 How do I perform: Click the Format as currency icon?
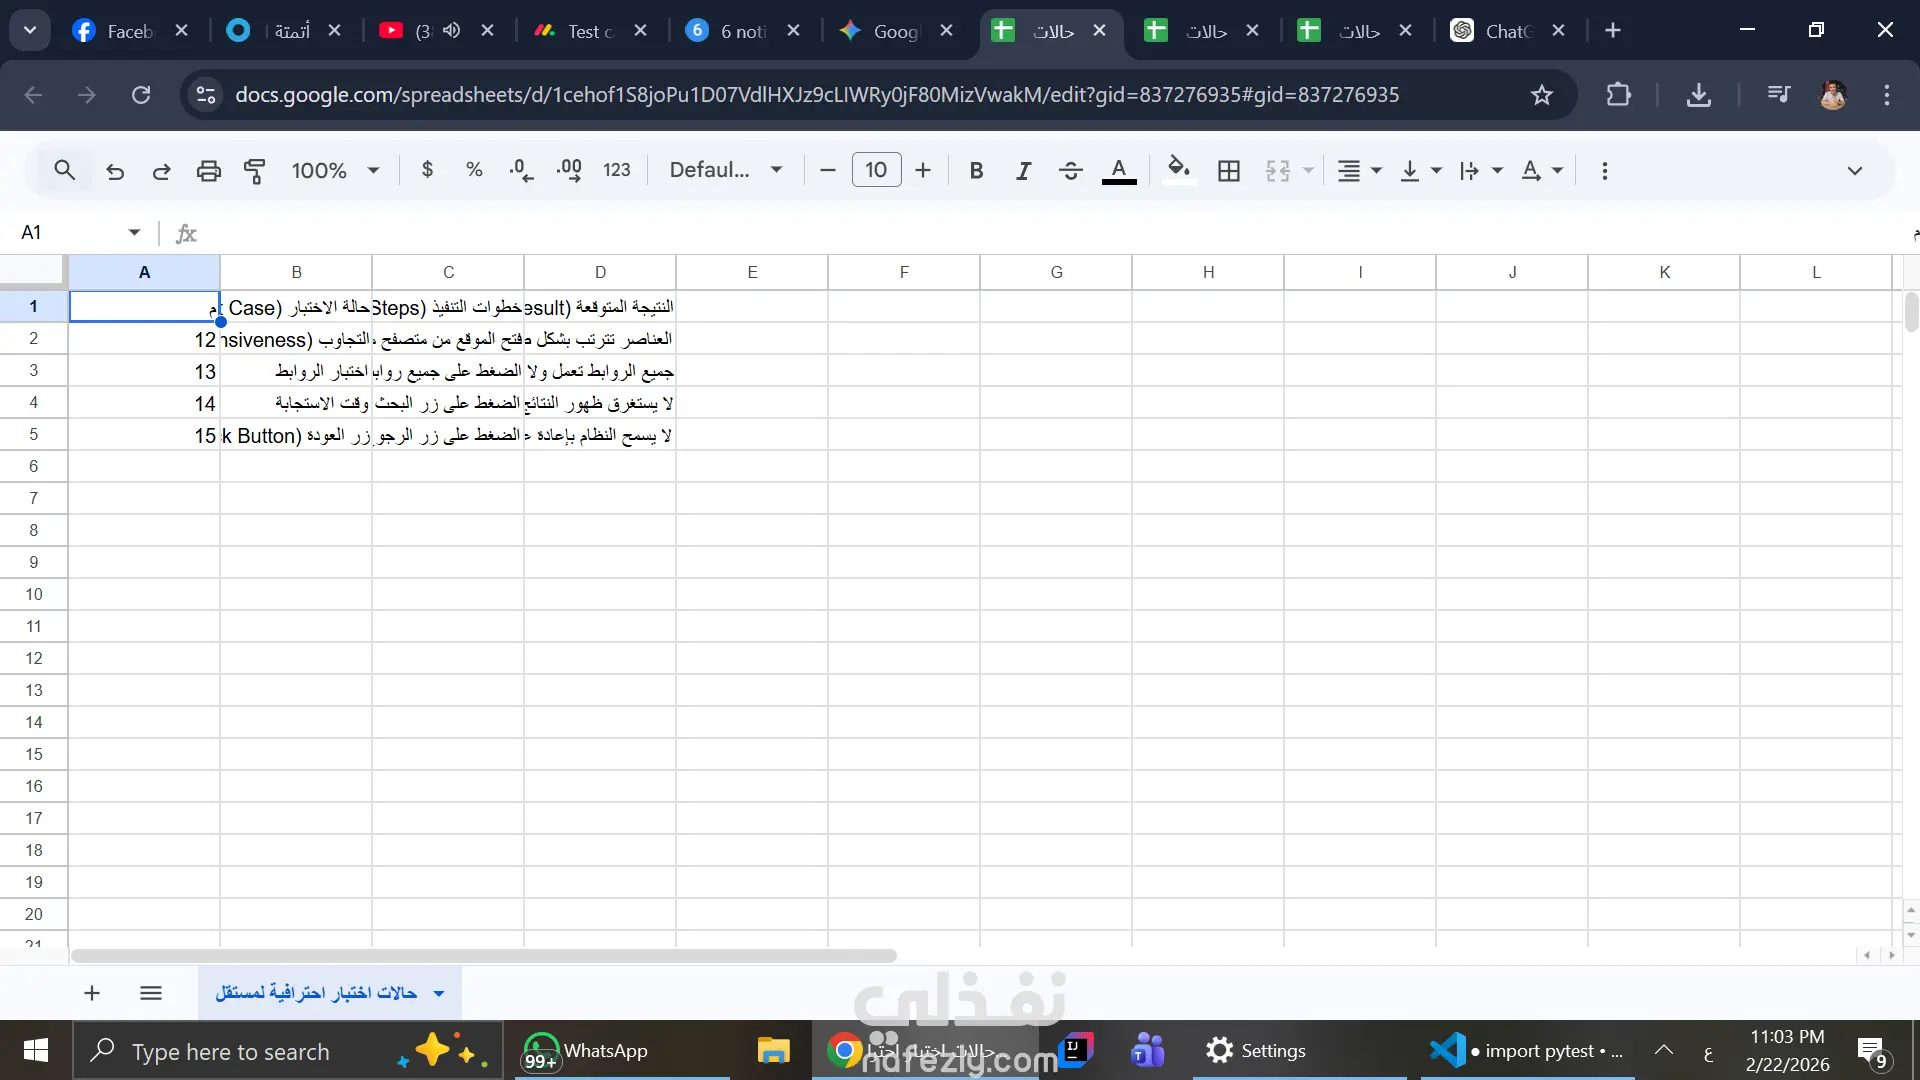(428, 171)
